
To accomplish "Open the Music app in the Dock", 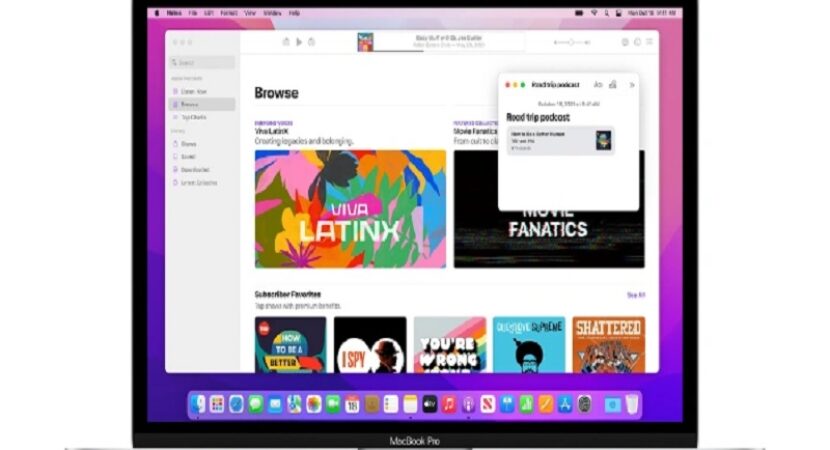I will [449, 404].
